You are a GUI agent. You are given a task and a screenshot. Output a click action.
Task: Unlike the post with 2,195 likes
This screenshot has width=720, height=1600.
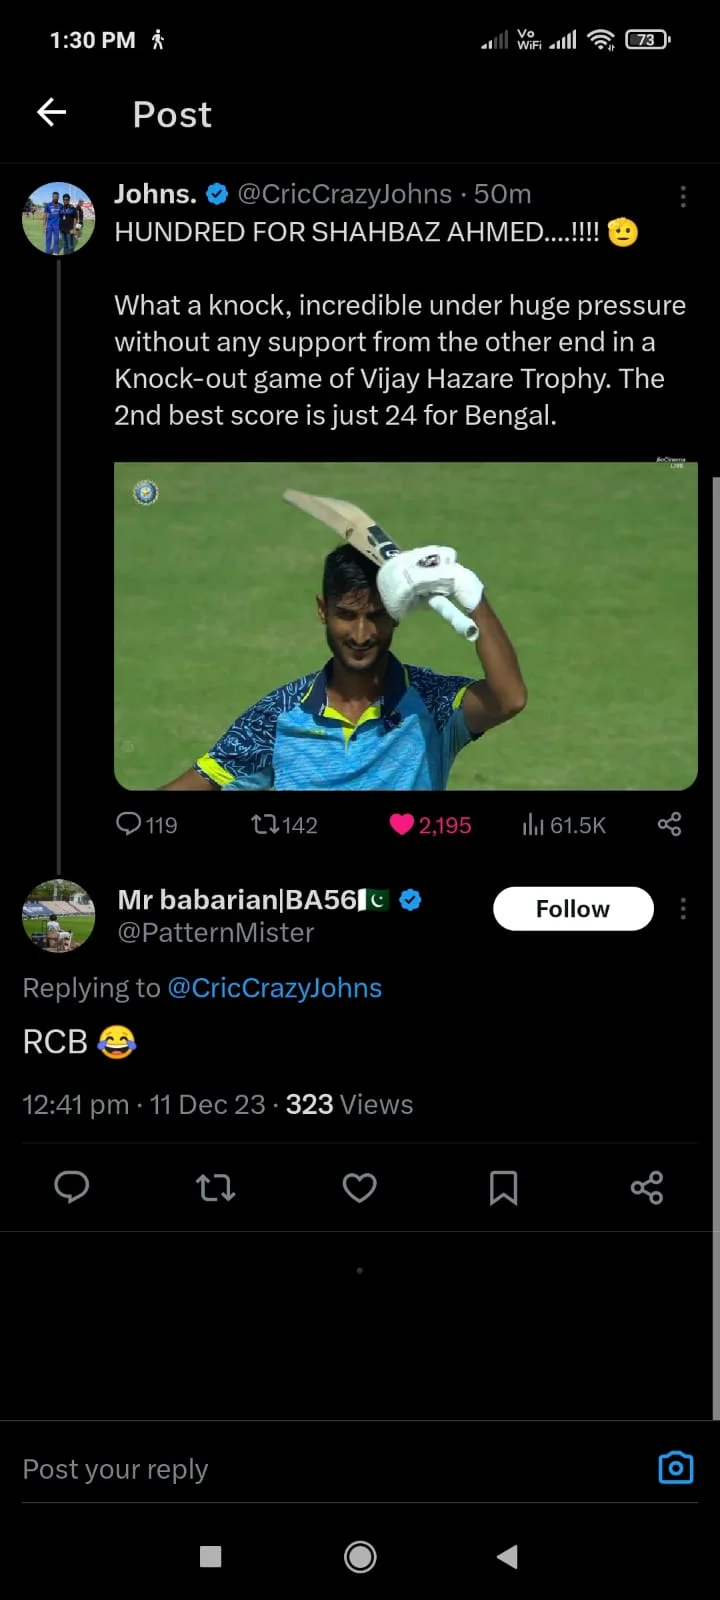[x=402, y=824]
